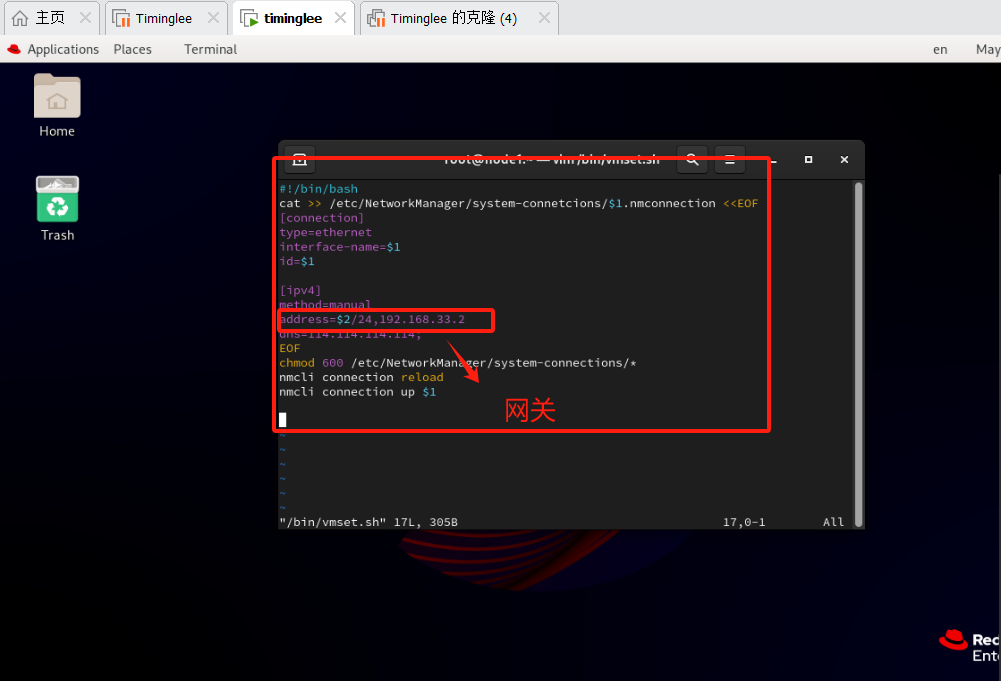Click the [connection] line
1001x681 pixels.
pyautogui.click(x=321, y=218)
